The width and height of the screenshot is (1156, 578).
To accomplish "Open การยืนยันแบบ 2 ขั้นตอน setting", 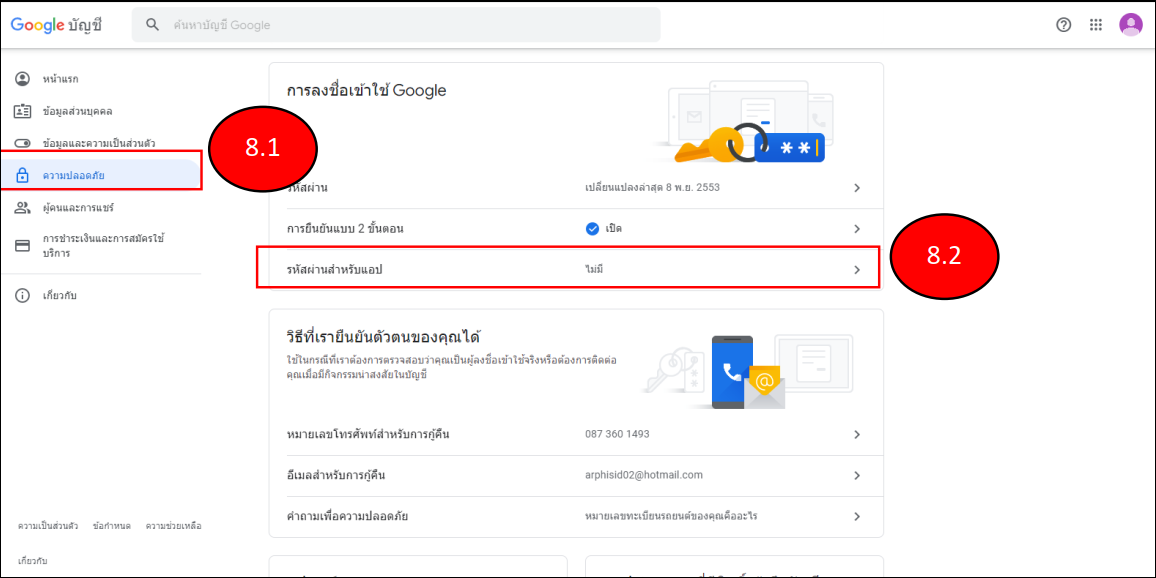I will click(x=576, y=229).
